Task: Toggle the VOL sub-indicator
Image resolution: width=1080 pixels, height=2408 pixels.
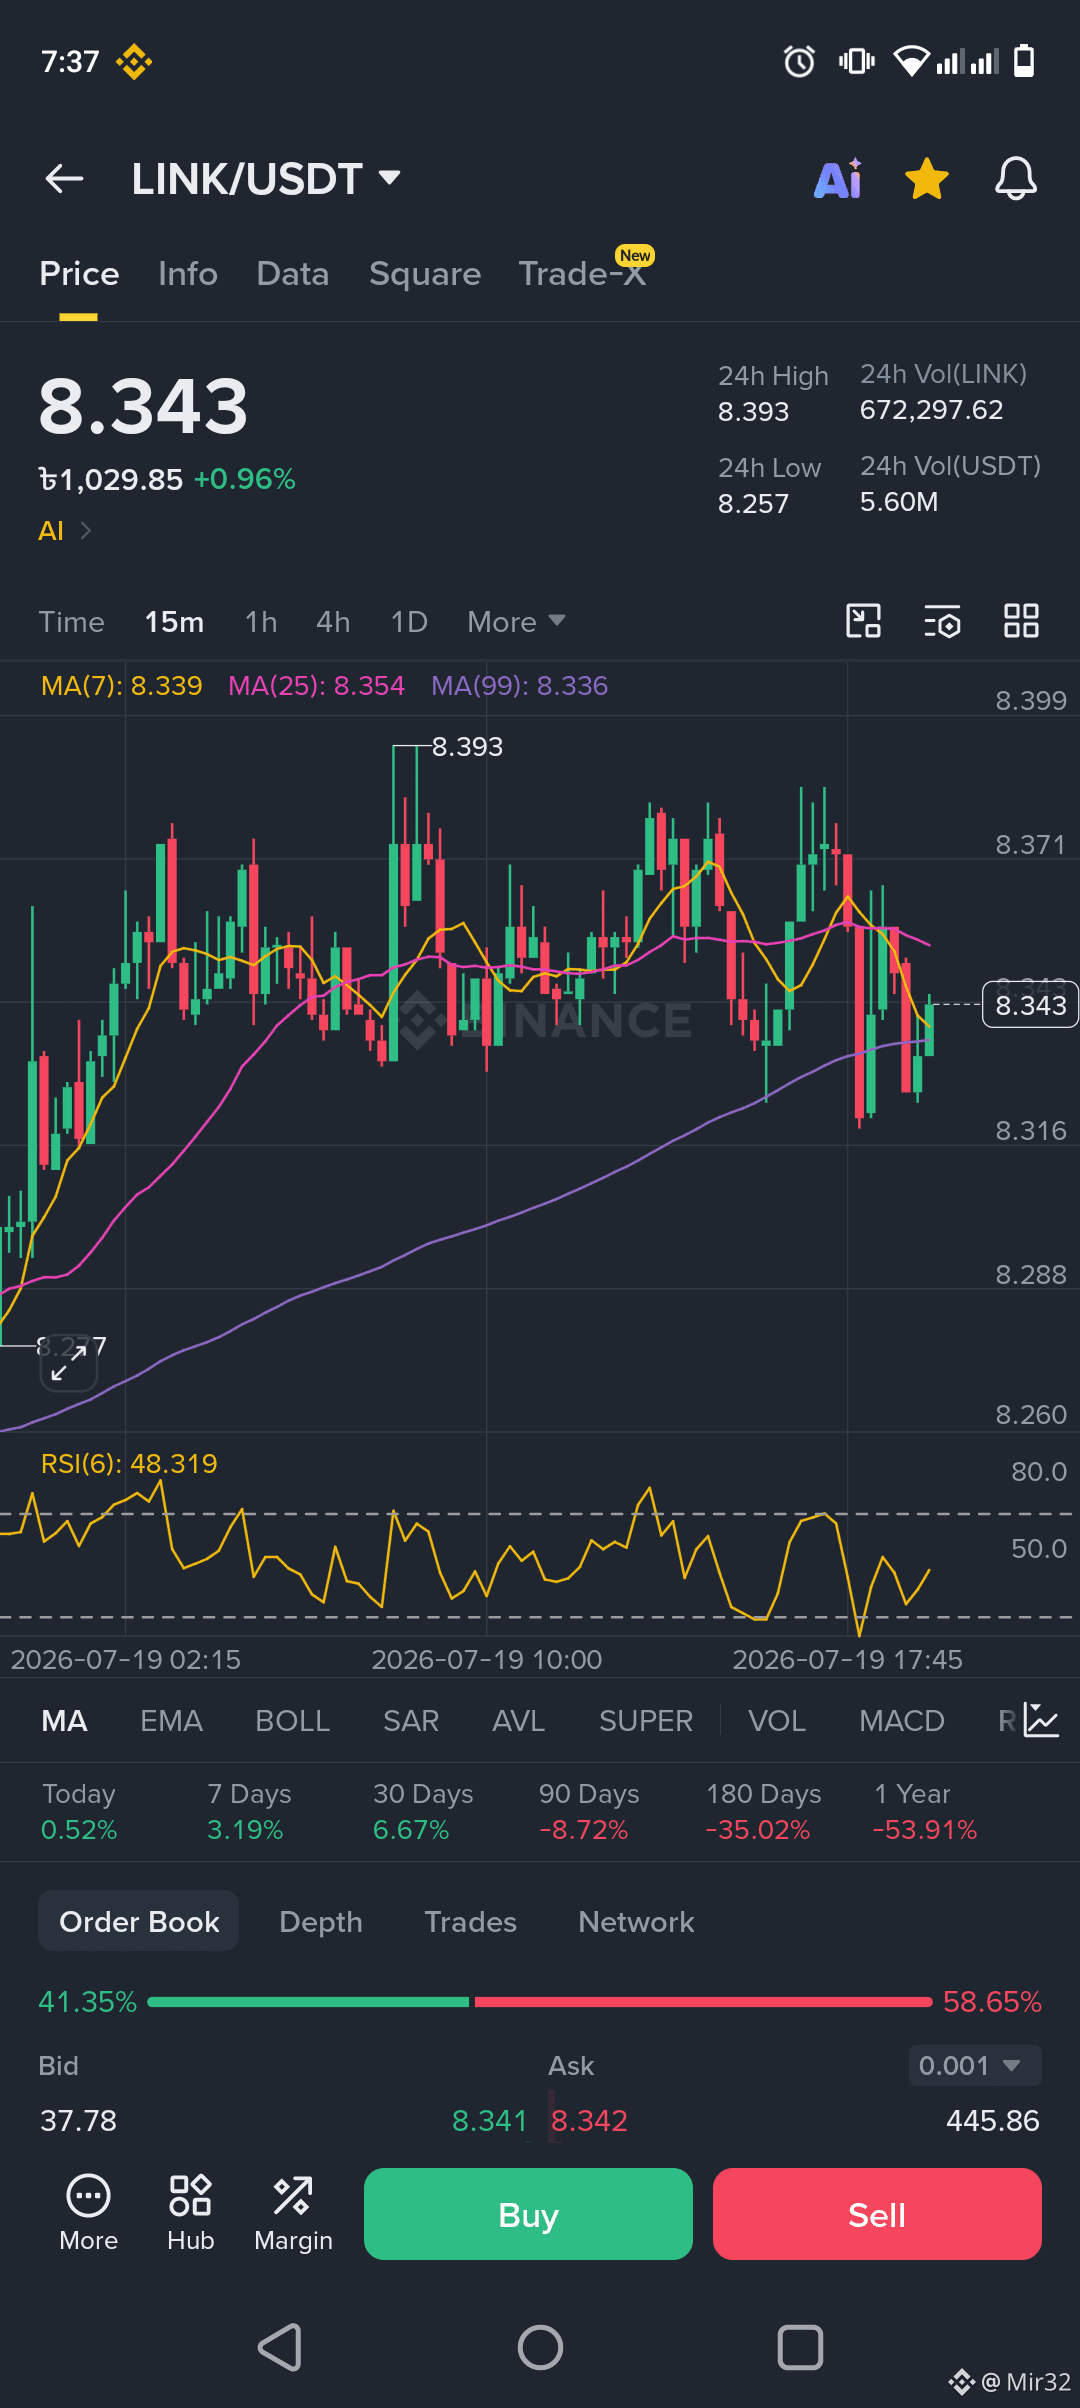Action: click(777, 1721)
